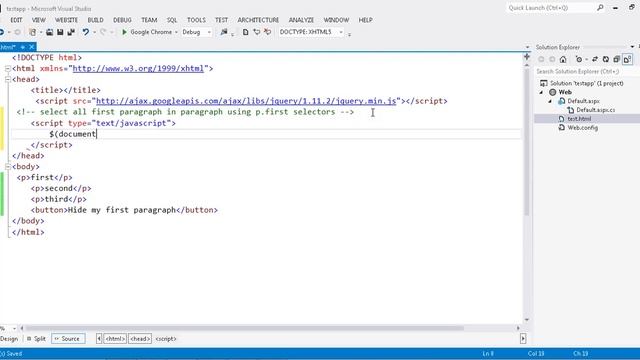Collapse the html element outline box
This screenshot has height=360, width=640.
click(8, 69)
